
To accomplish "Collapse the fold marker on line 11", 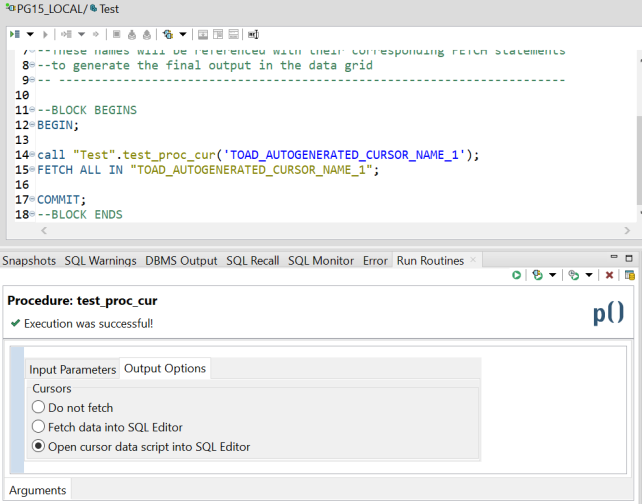I will click(x=32, y=109).
